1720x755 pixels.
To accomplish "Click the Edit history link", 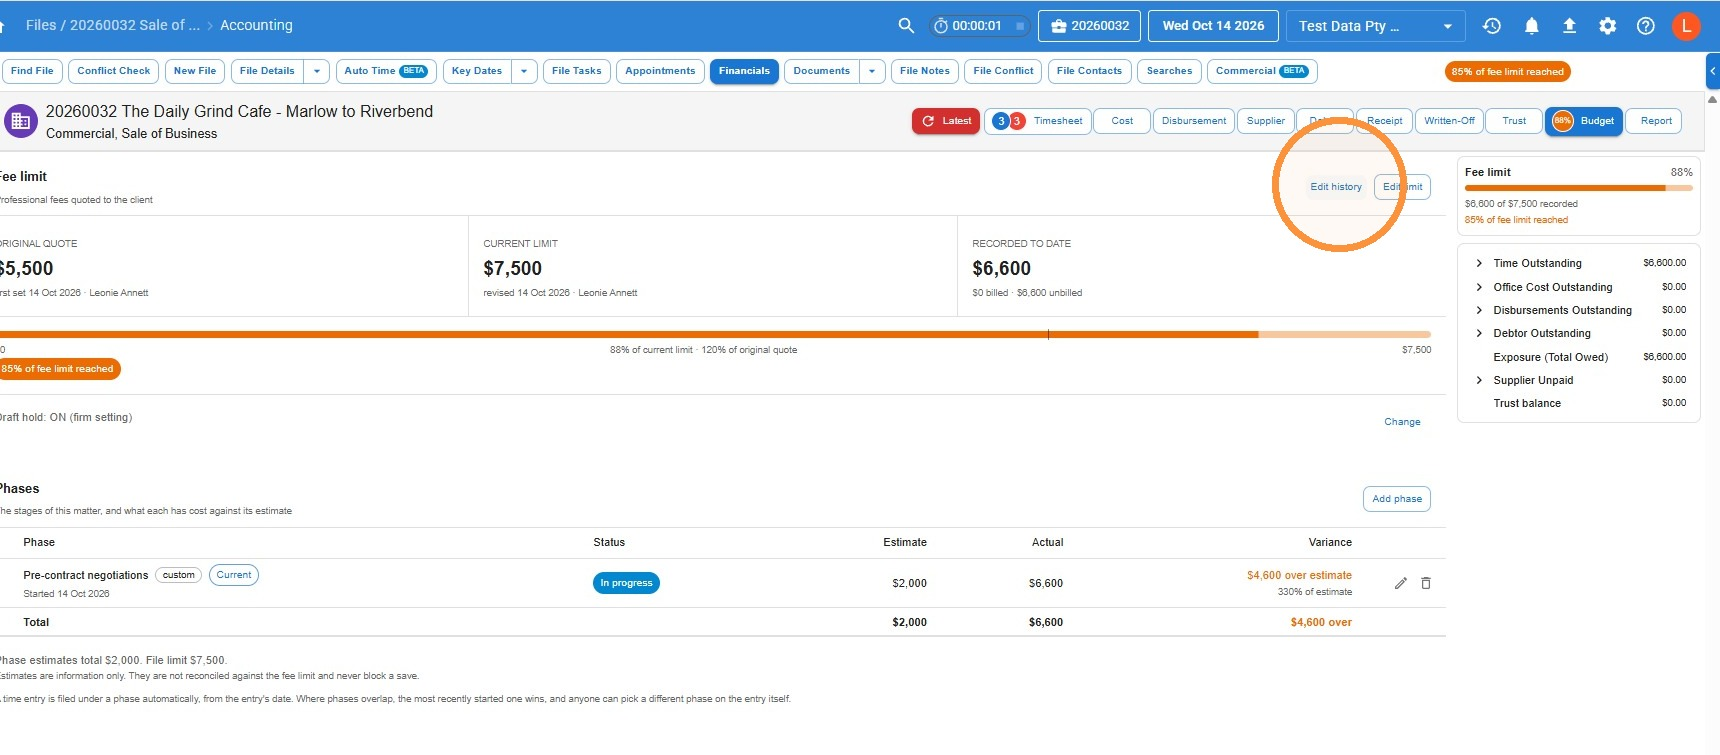I will click(x=1336, y=187).
